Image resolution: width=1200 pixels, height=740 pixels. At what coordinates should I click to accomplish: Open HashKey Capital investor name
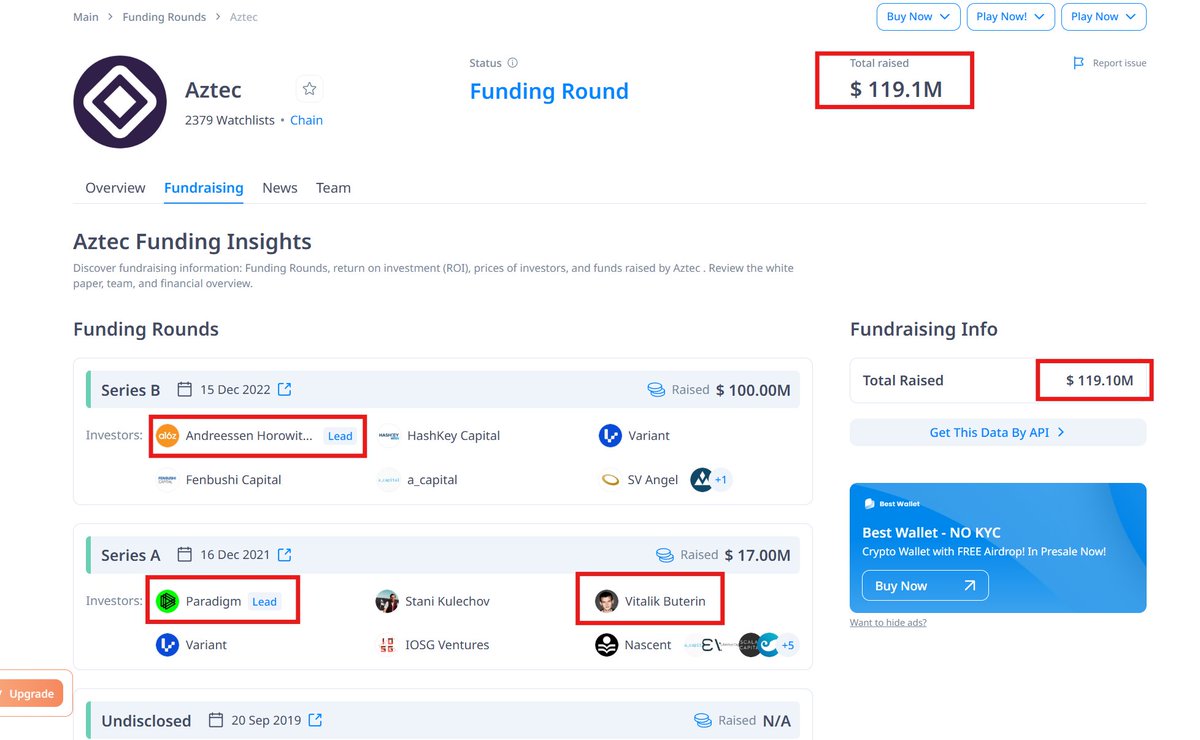coord(453,436)
